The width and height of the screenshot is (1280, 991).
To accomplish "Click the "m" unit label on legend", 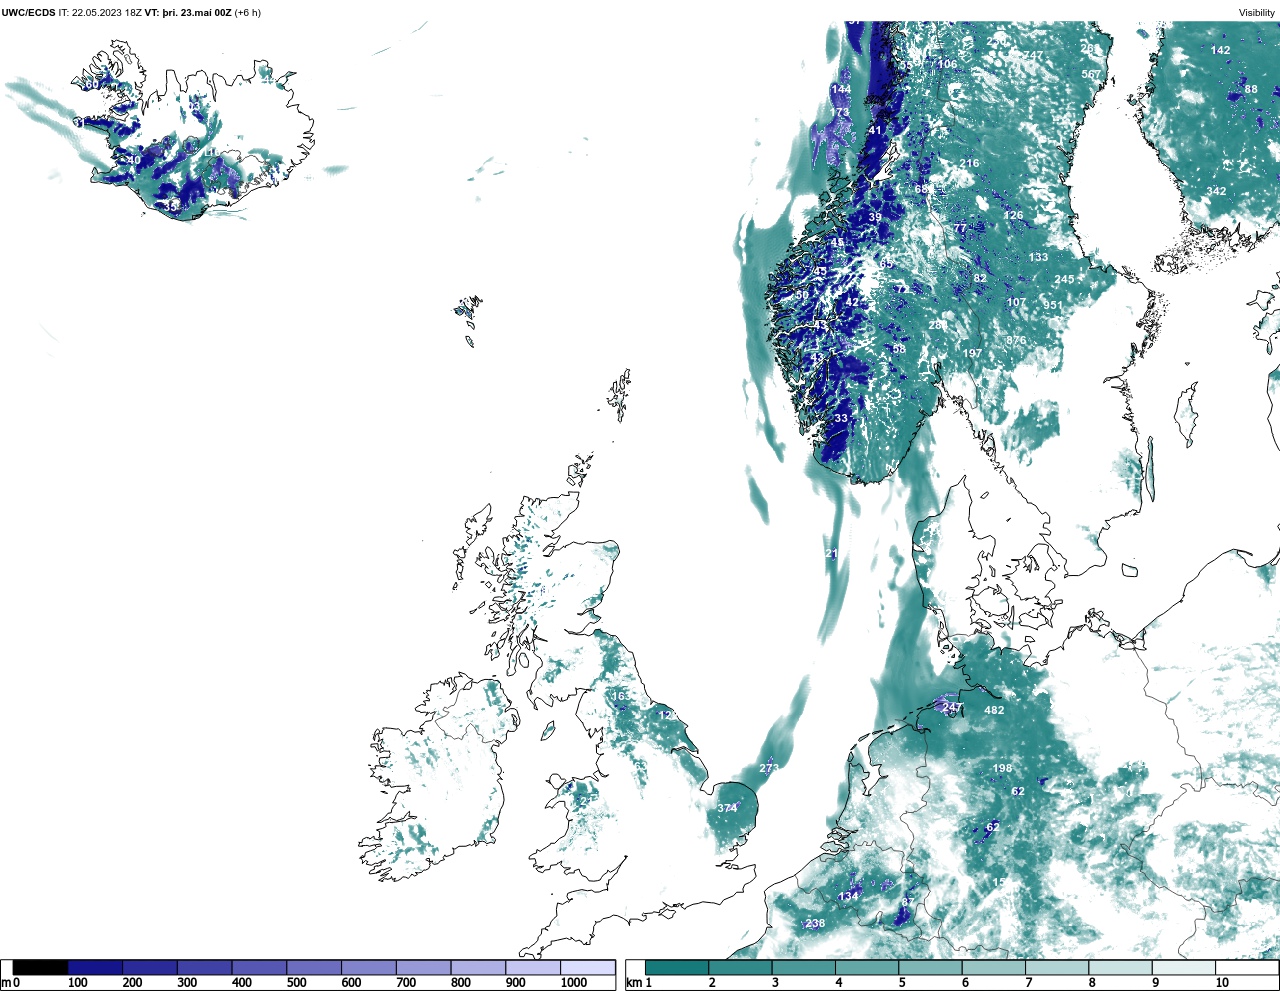I will tap(5, 983).
